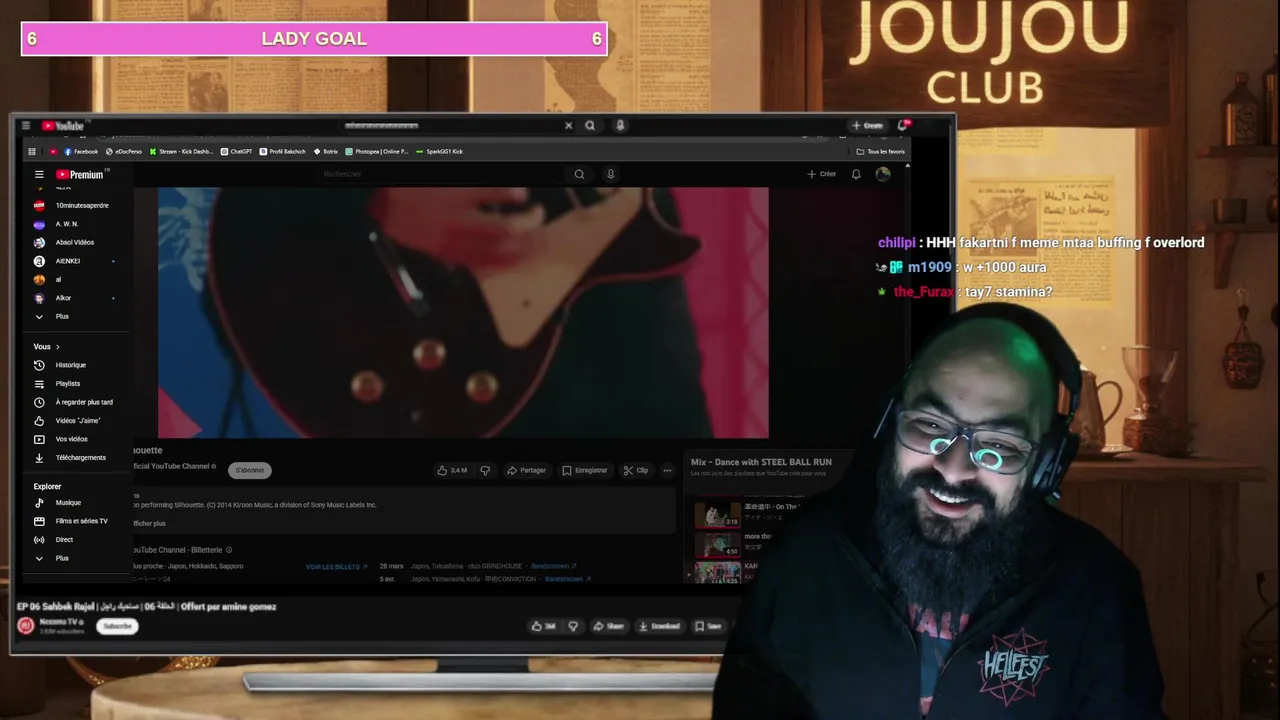Open the three-dot more actions menu
Image resolution: width=1280 pixels, height=720 pixels.
667,470
